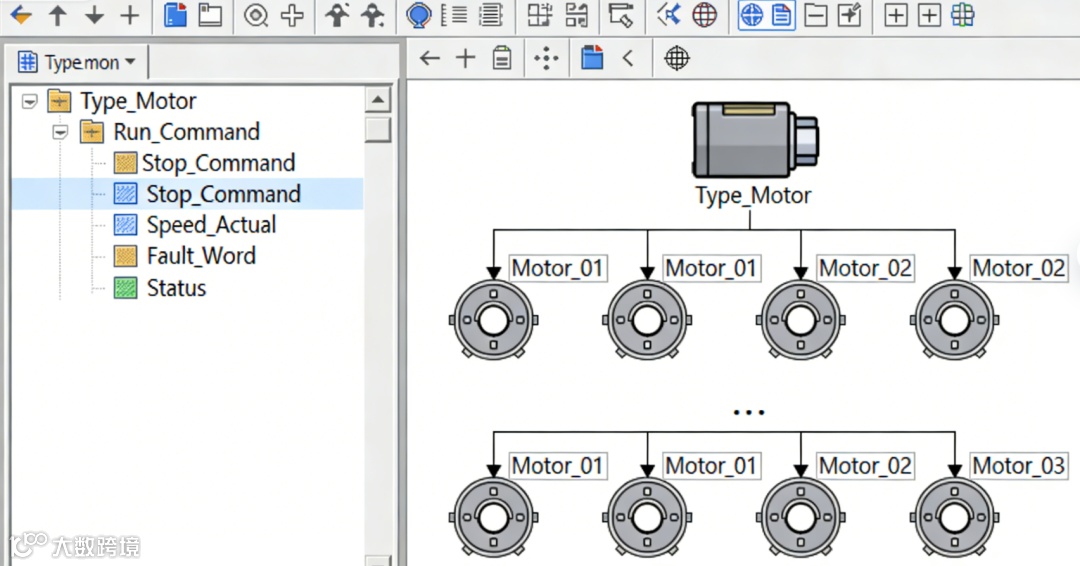Click the green icon next to Status
The image size is (1080, 566).
point(125,288)
